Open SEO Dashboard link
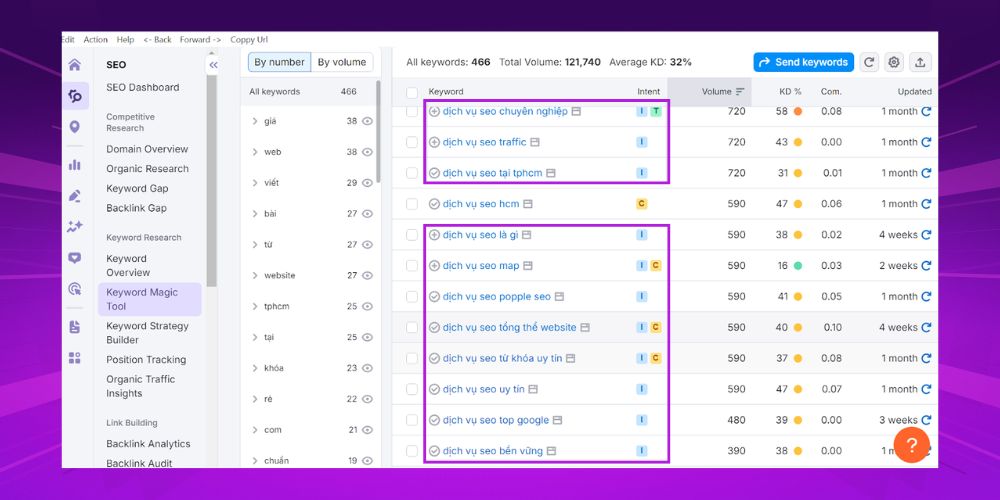 pyautogui.click(x=143, y=87)
